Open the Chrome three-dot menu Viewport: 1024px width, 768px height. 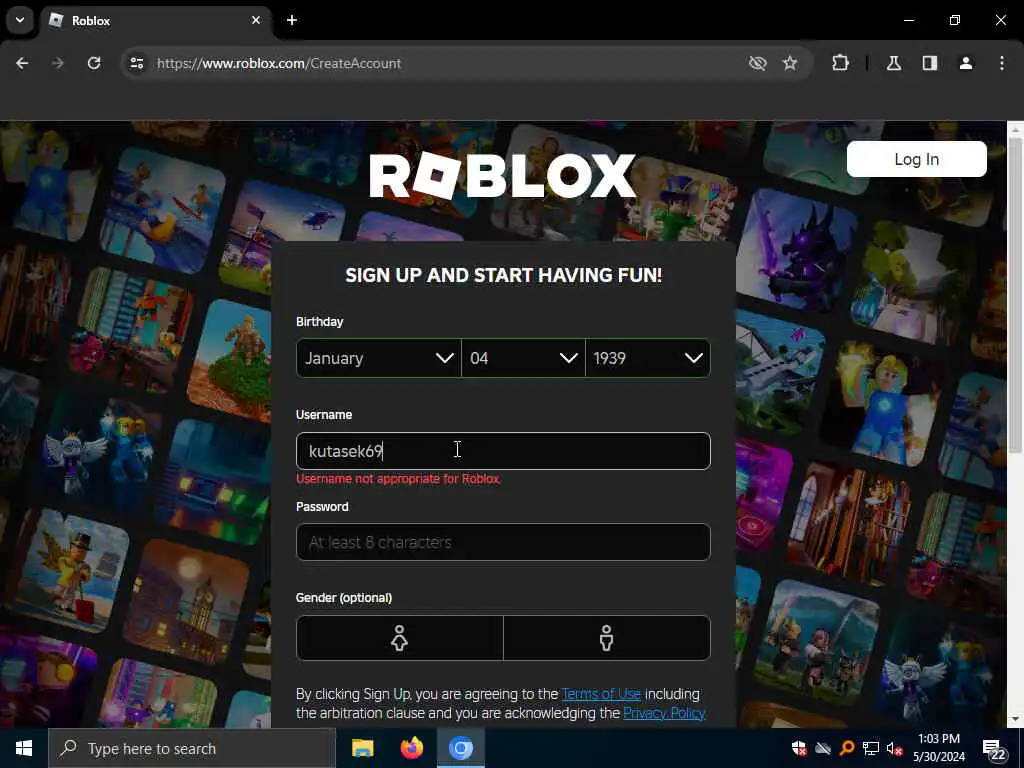[x=1002, y=63]
